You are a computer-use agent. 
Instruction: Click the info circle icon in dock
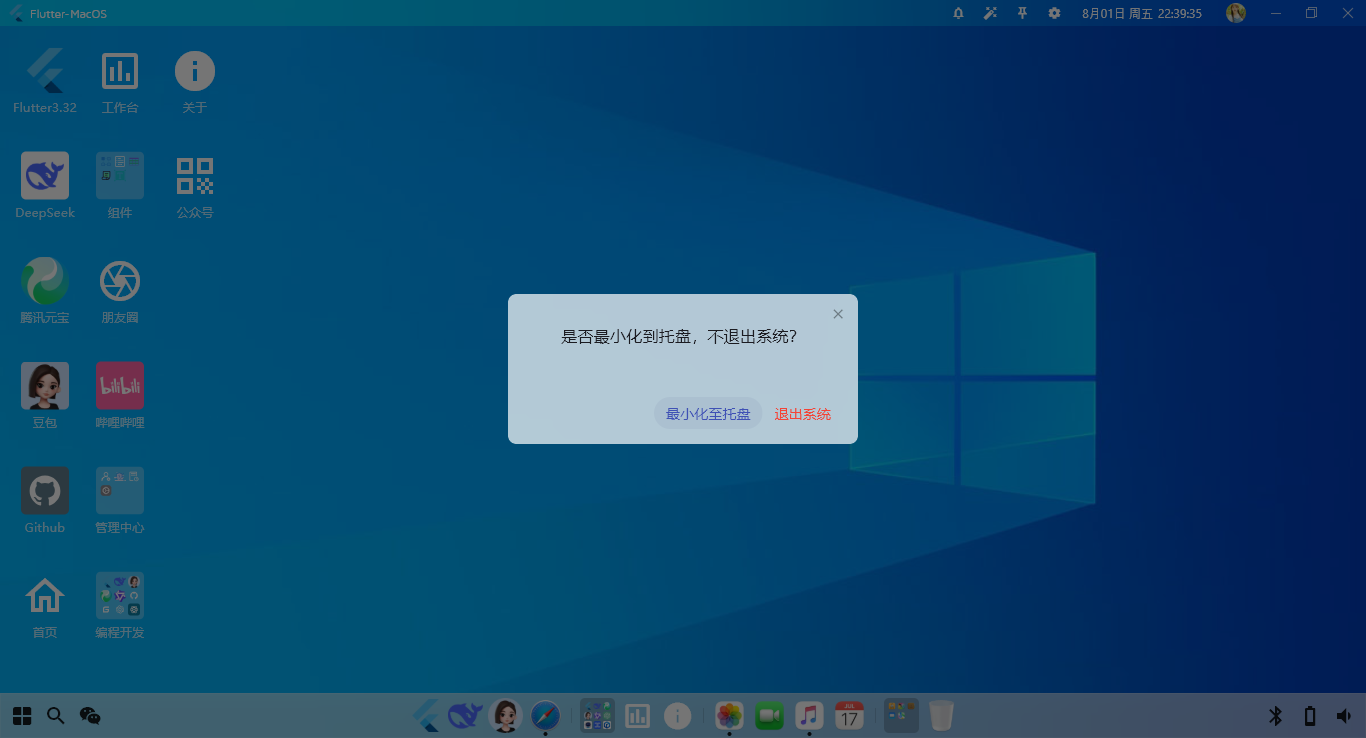(x=678, y=715)
